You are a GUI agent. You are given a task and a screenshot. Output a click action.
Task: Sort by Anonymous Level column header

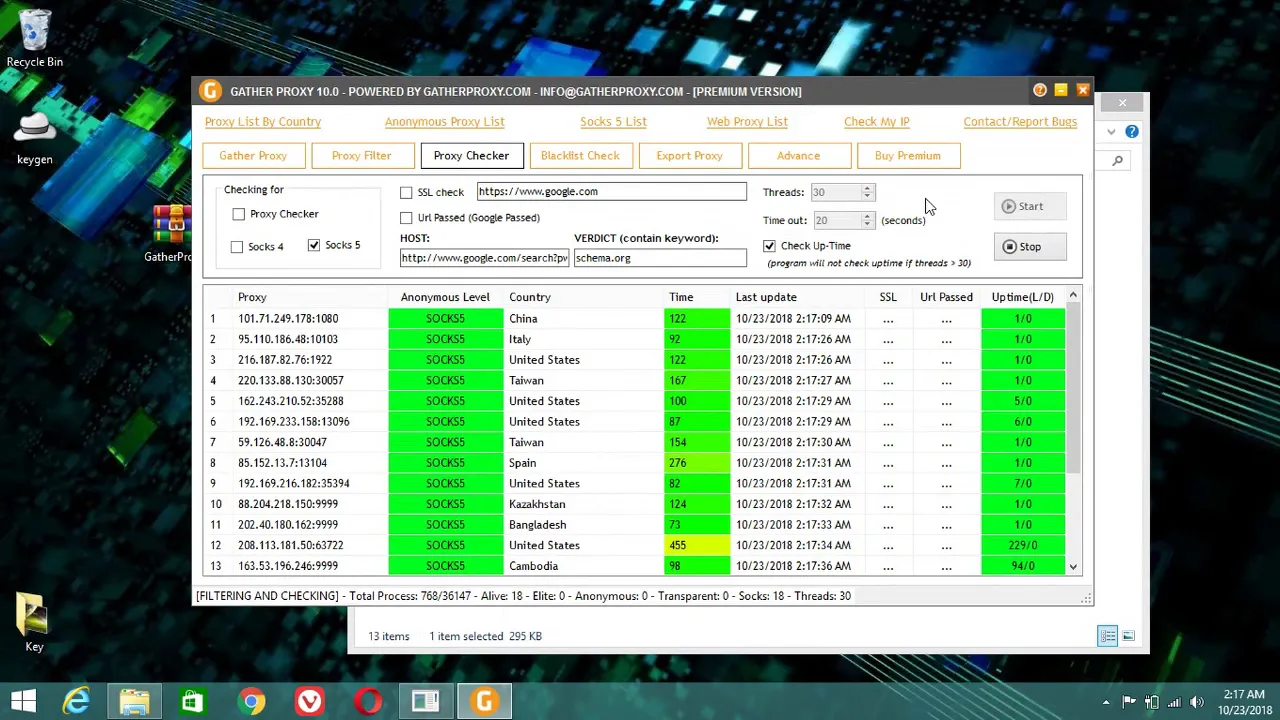click(x=445, y=297)
